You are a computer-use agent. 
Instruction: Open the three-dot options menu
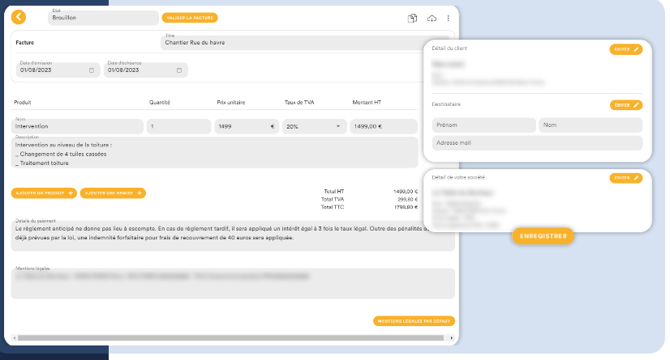click(x=448, y=18)
